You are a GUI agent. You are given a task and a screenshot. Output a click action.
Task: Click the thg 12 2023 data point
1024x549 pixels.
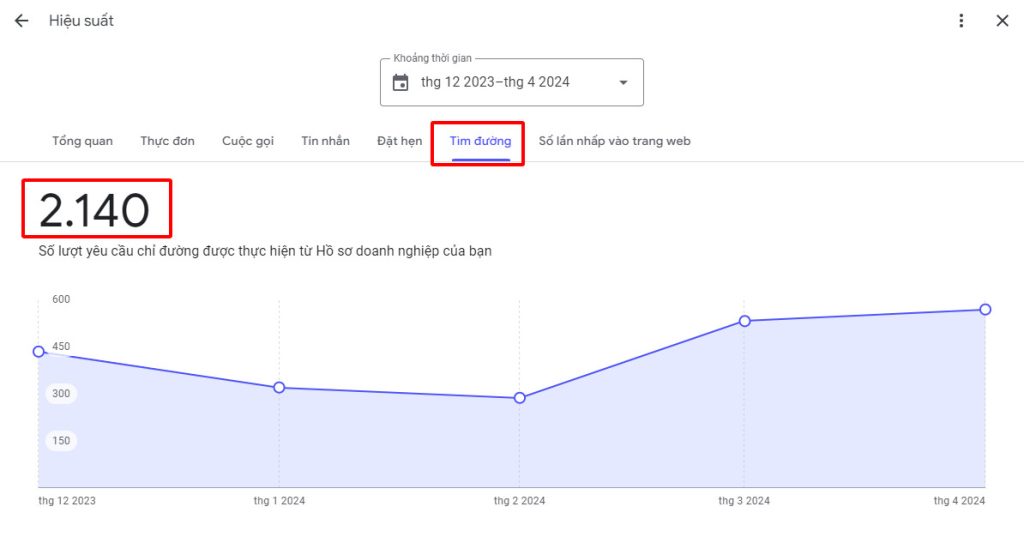coord(39,351)
